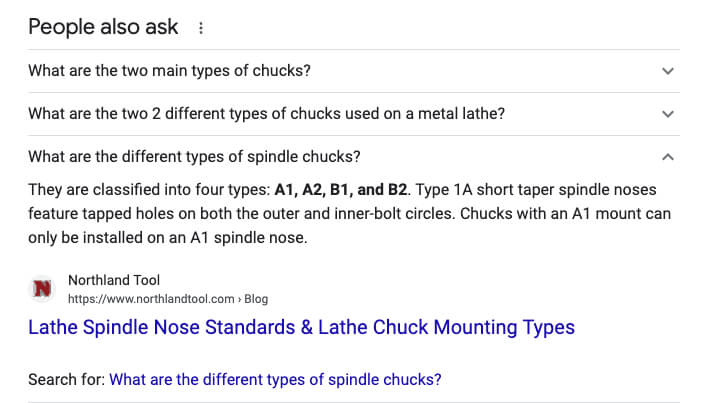710x403 pixels.
Task: Click the People also ask heading
Action: coord(103,27)
